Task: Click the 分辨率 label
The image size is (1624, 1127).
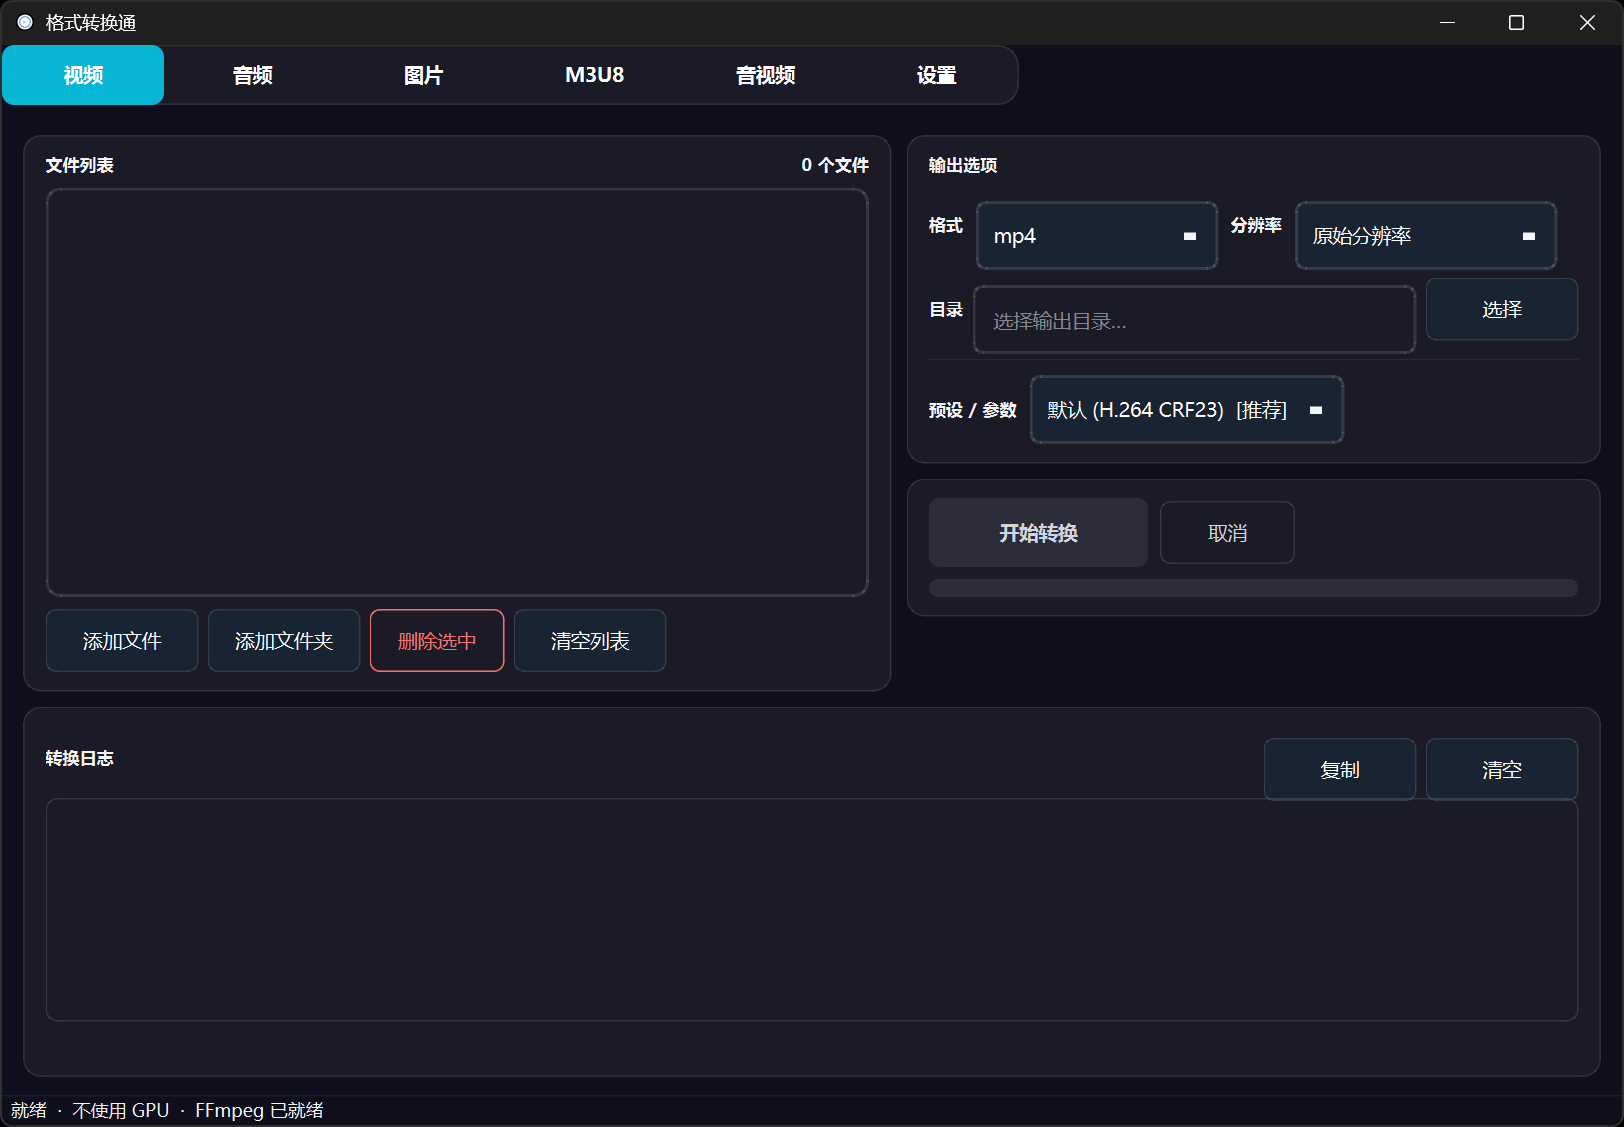Action: 1256,225
